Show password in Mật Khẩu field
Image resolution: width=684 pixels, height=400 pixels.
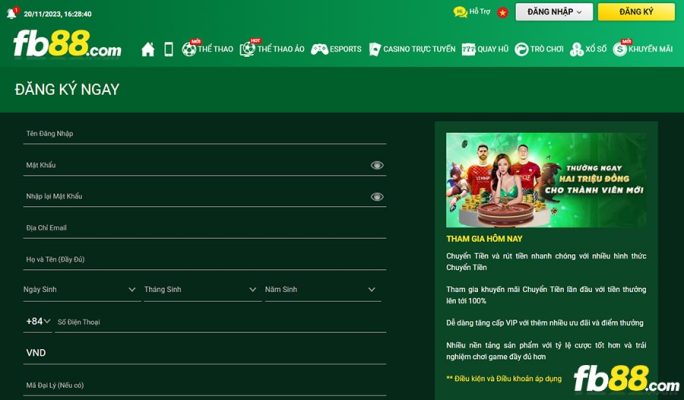[x=377, y=165]
